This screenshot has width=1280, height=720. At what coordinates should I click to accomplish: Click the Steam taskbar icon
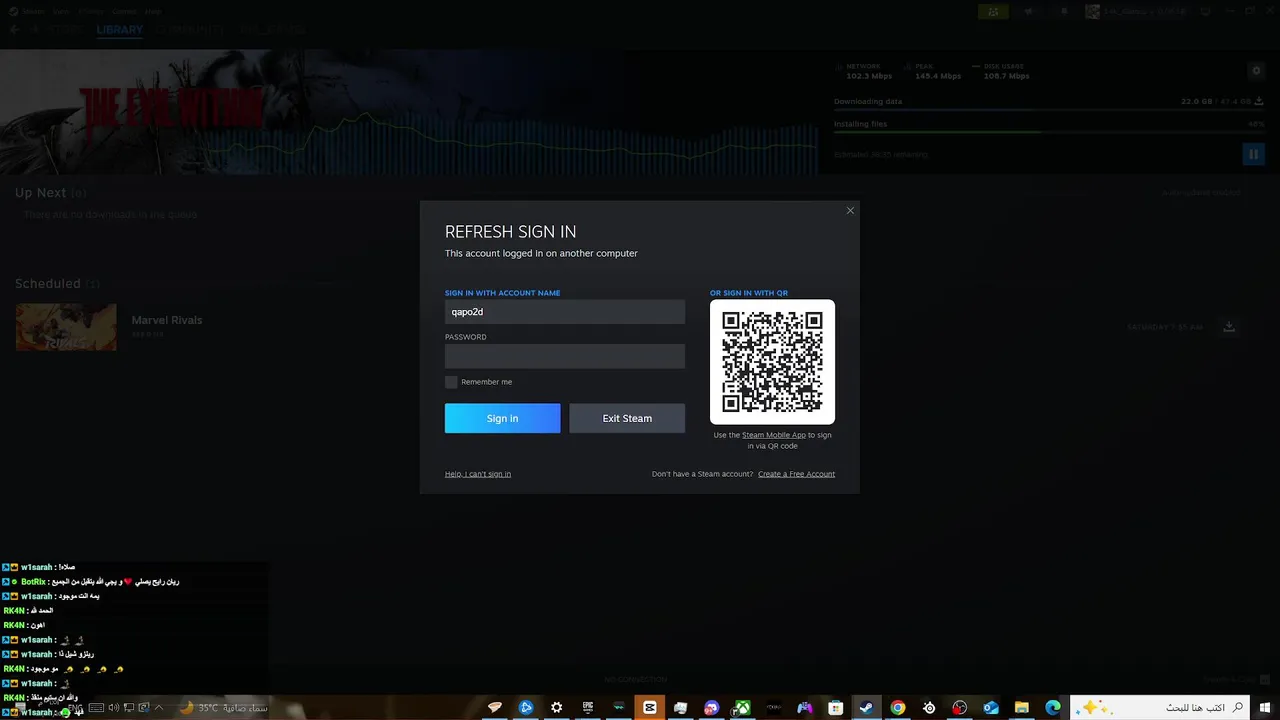[867, 707]
